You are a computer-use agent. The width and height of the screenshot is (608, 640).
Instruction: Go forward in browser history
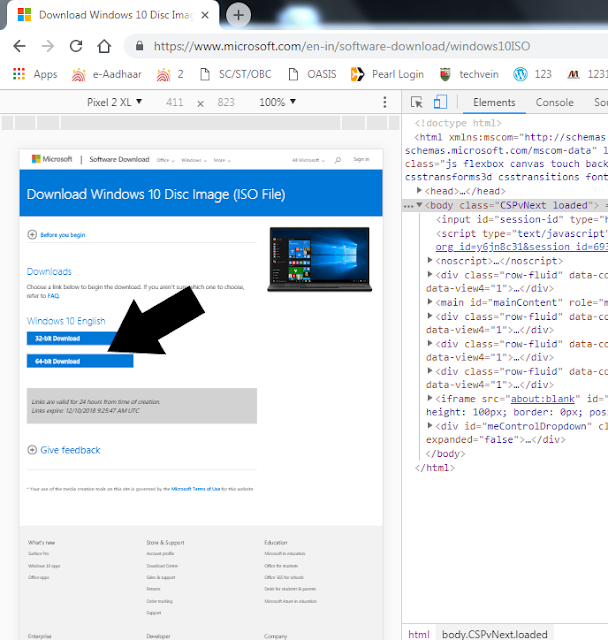tap(48, 46)
